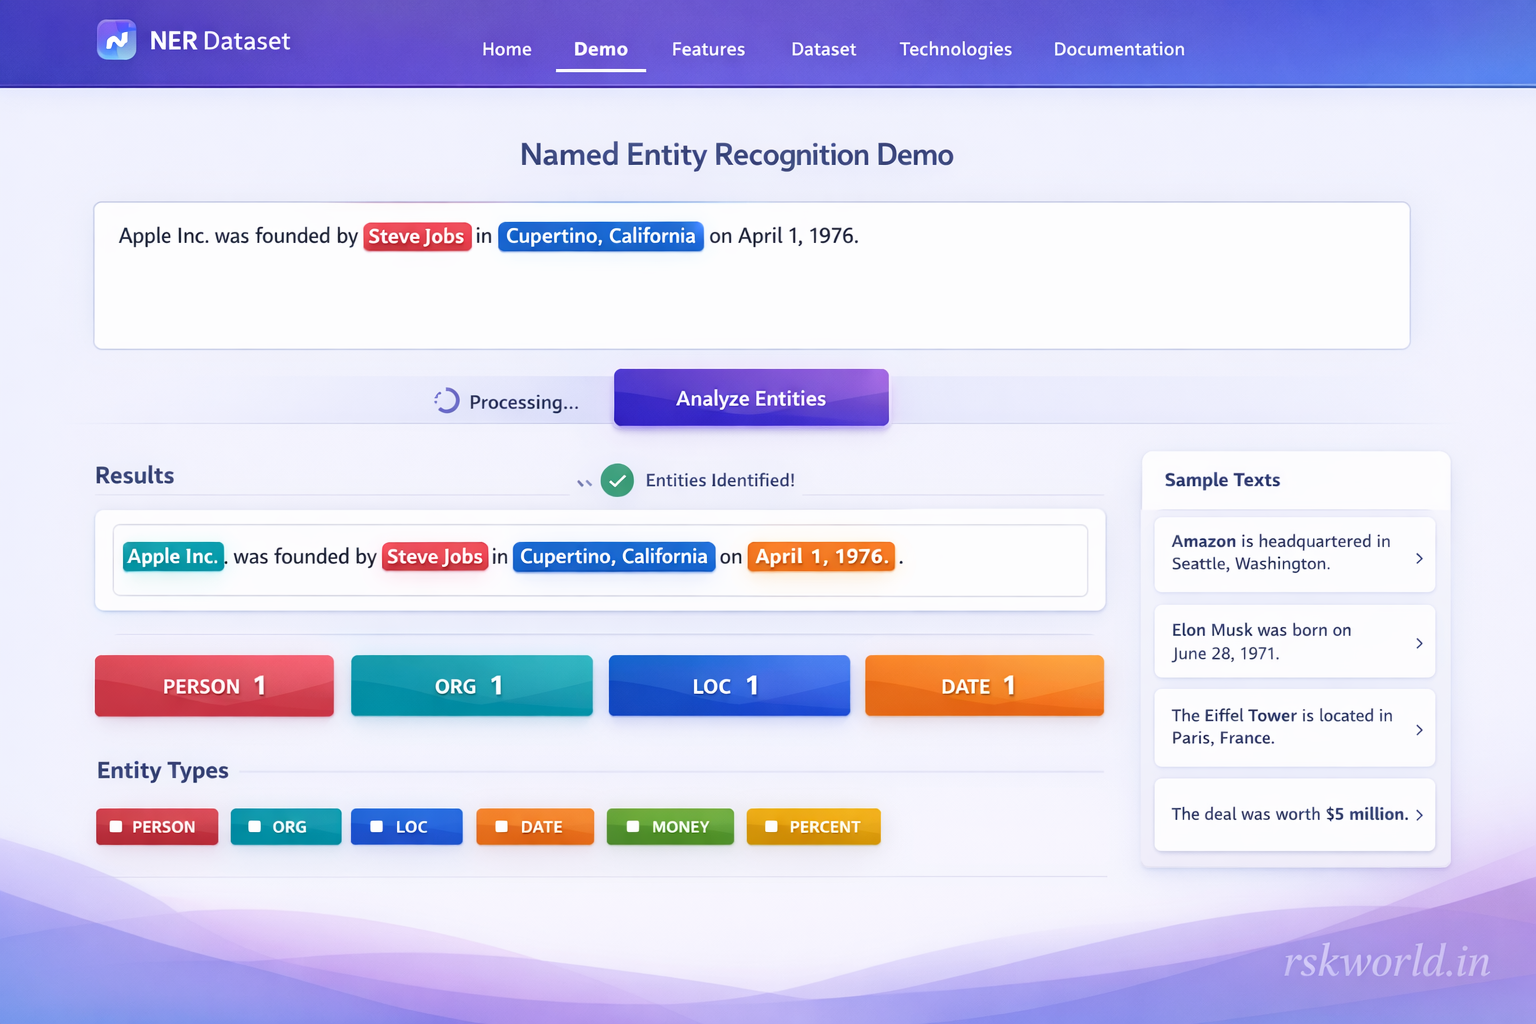Screen dimensions: 1536x1024
Task: Switch to the Home tab
Action: [x=507, y=49]
